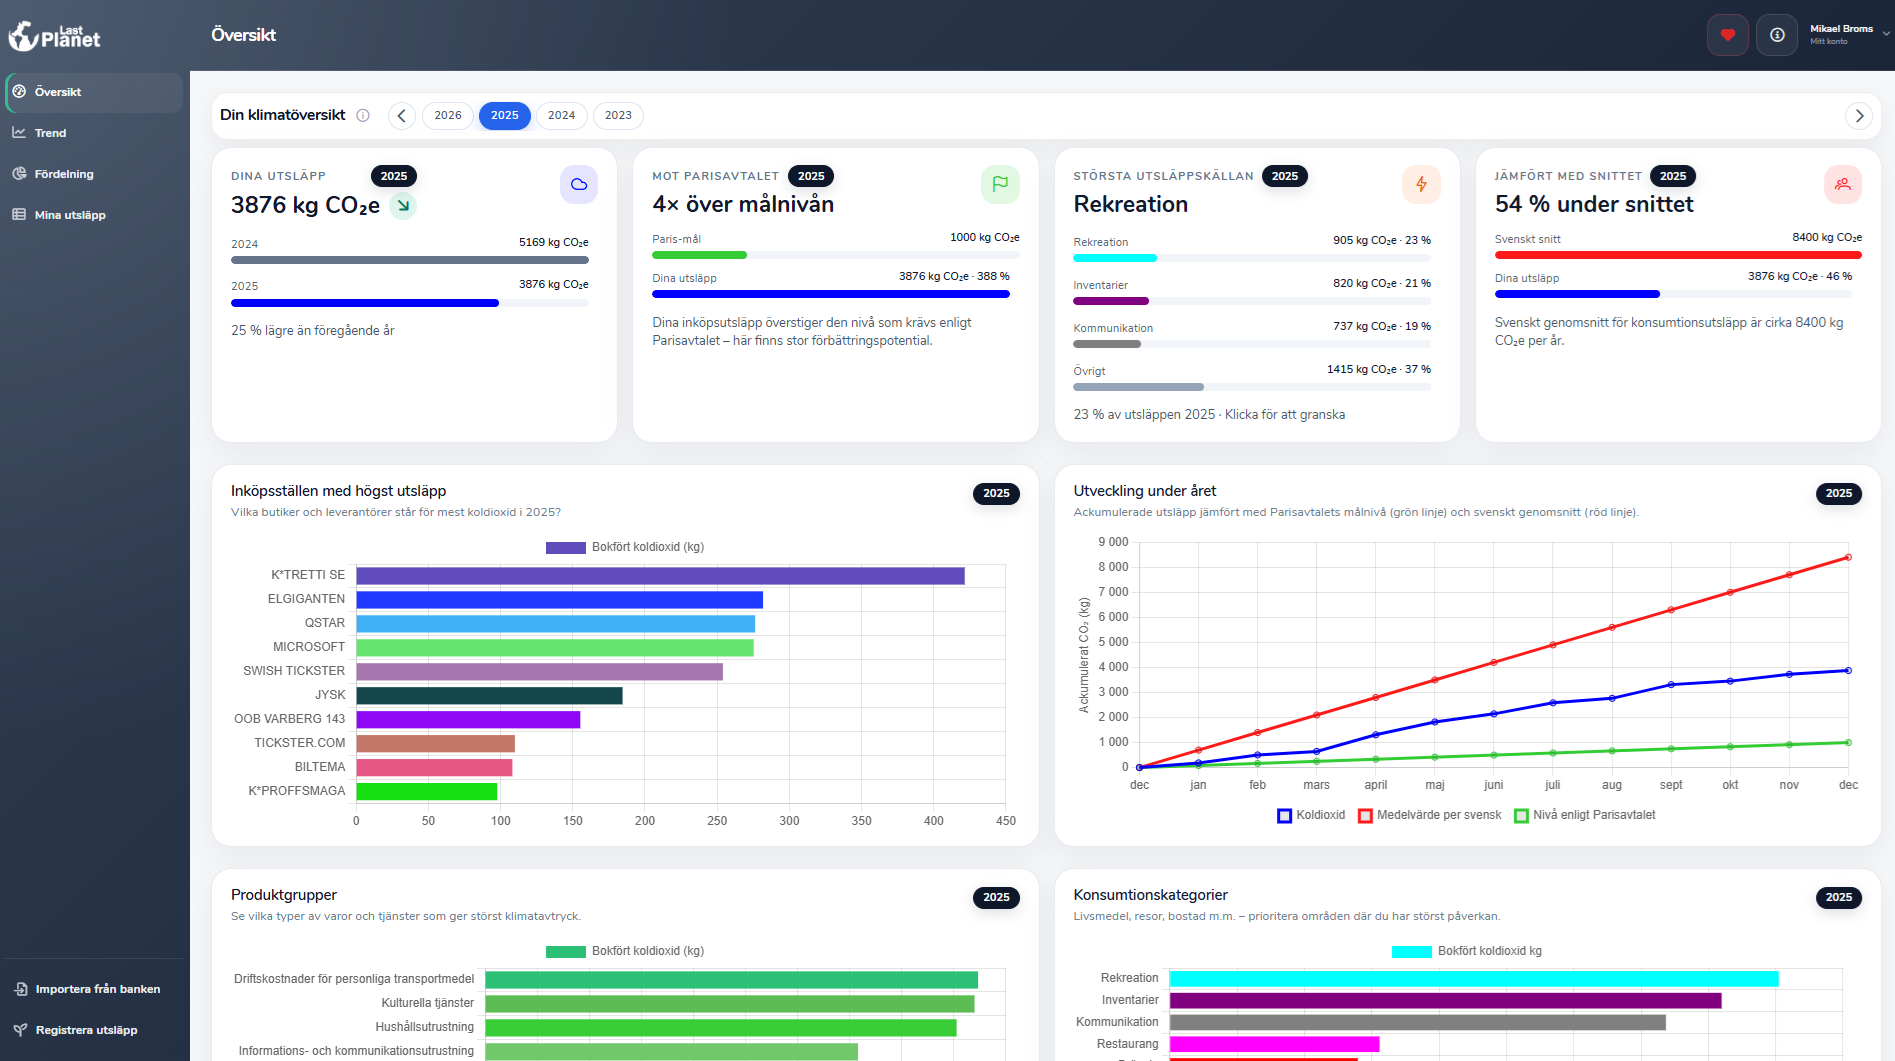
Task: Toggle Koldioxid legend in Utveckling chart
Action: (x=1311, y=816)
